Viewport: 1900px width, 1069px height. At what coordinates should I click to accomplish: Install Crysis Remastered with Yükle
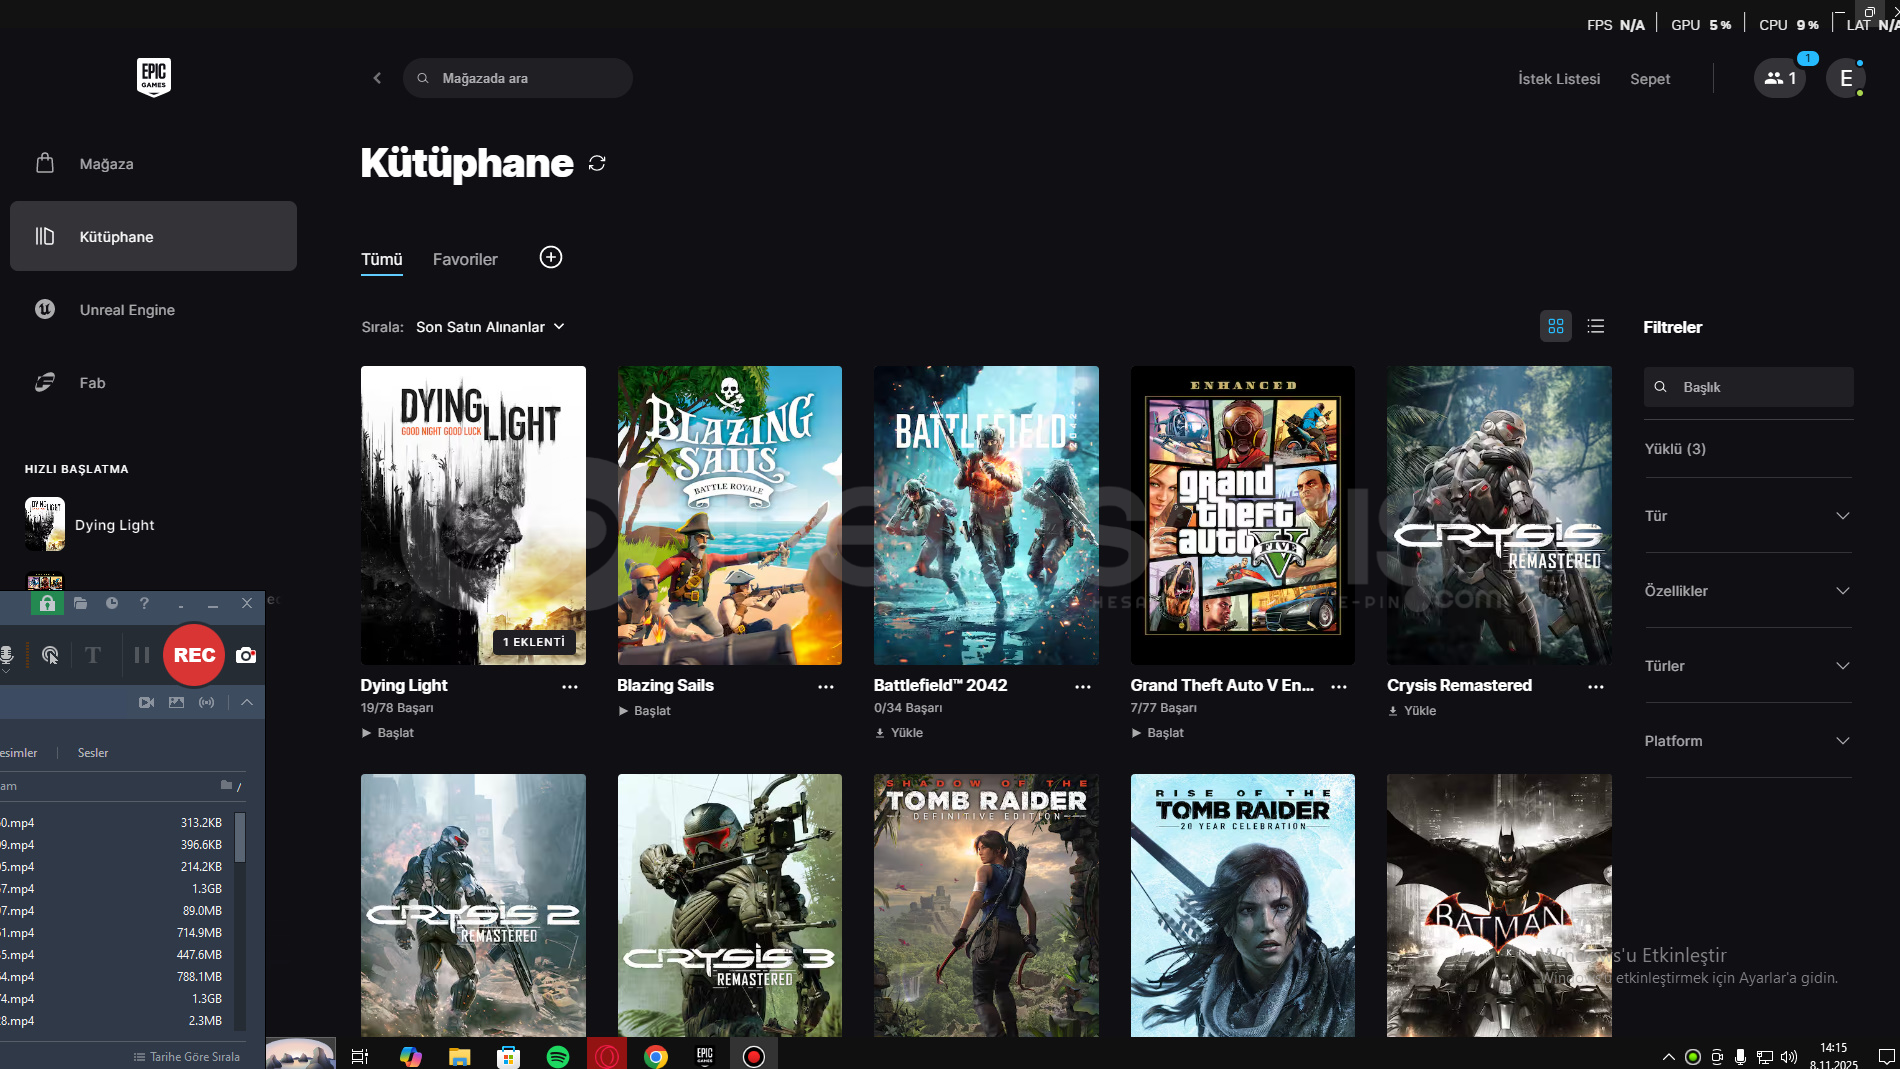click(1412, 711)
